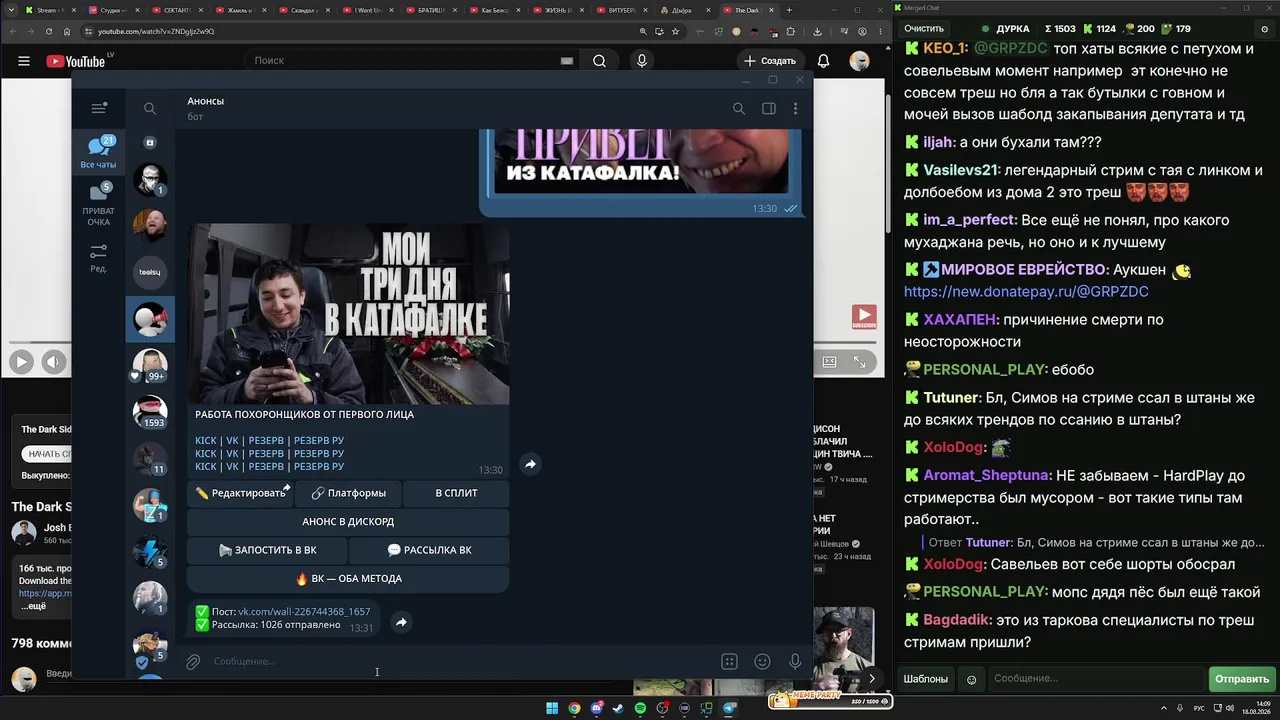This screenshot has height=720, width=1280.
Task: Search within the Анонсы chat
Action: 739,108
